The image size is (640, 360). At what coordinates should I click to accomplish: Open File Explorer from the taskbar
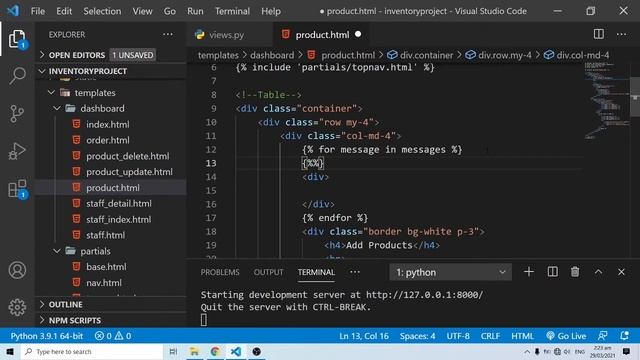click(194, 351)
